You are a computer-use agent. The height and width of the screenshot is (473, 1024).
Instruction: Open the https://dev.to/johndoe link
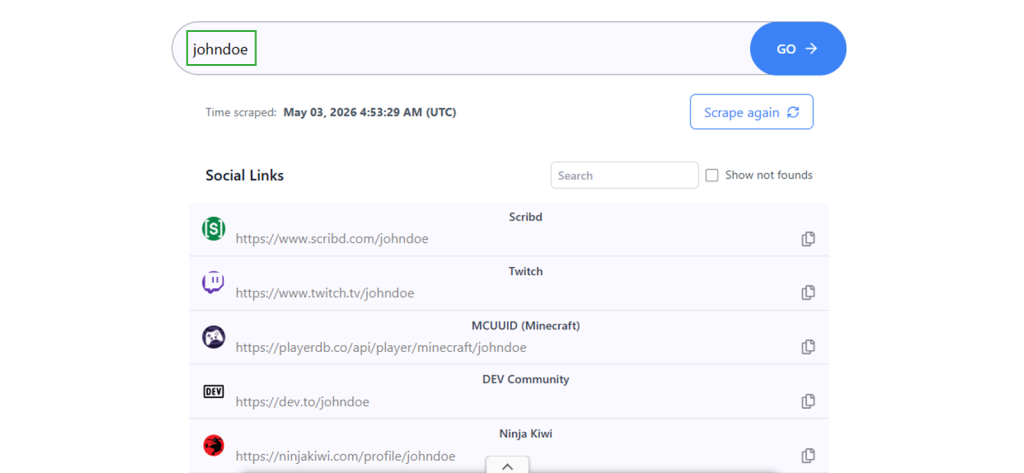point(302,402)
